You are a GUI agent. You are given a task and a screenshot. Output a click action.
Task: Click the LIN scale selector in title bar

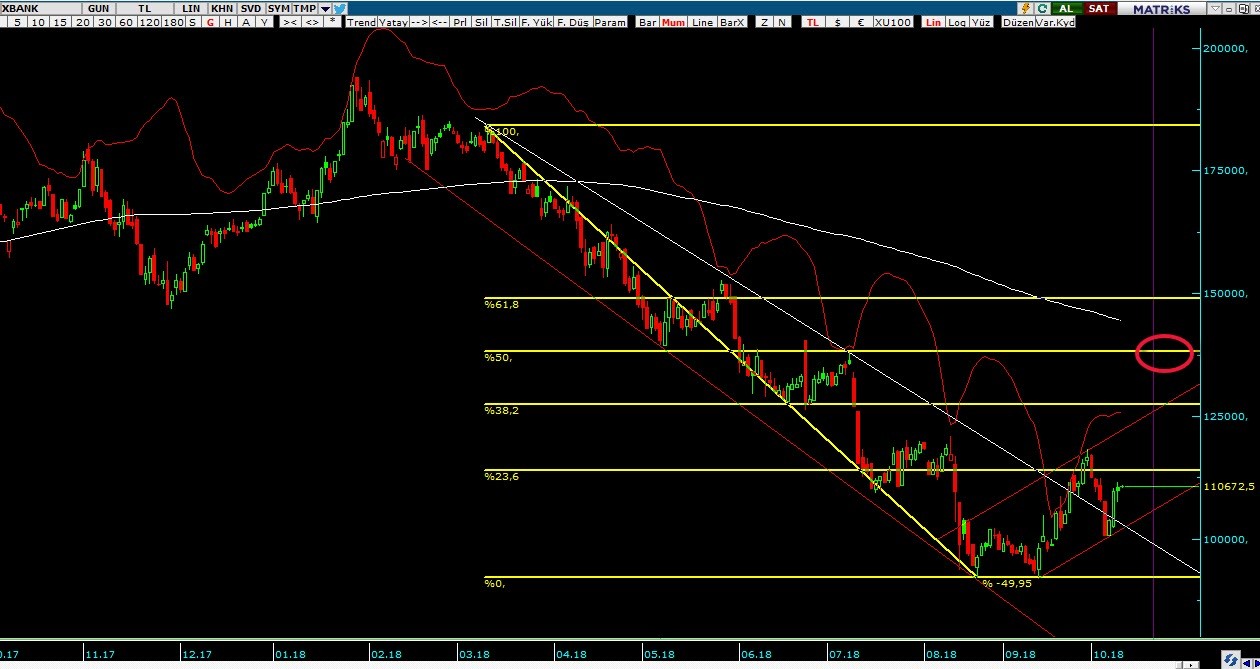190,8
